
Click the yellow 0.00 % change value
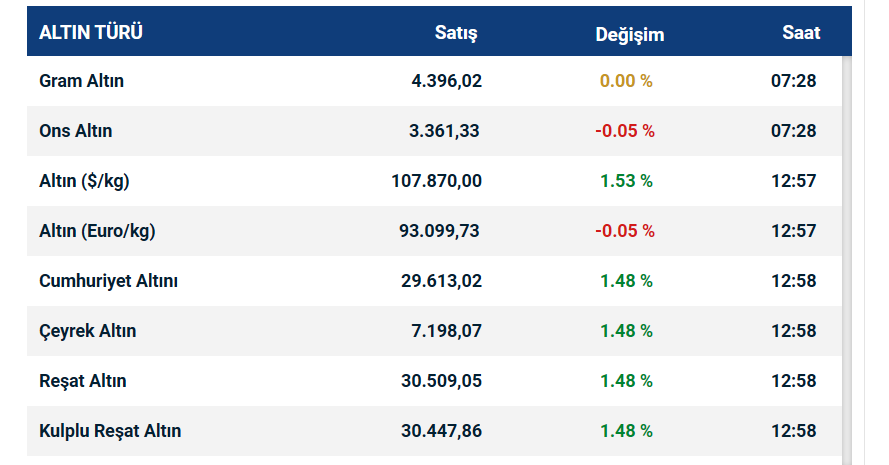click(x=626, y=81)
